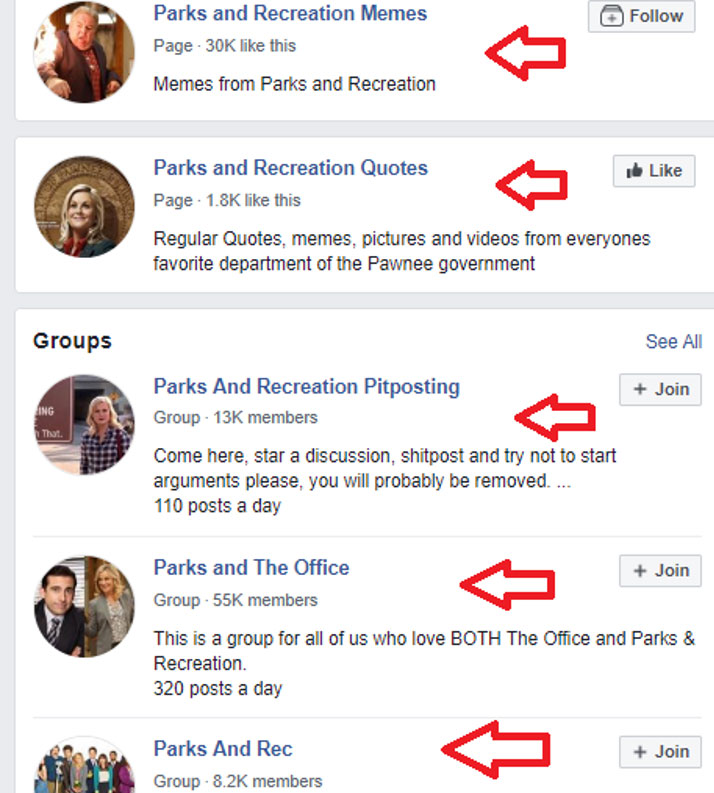The height and width of the screenshot is (793, 714).
Task: Open Parks and The Office title link
Action: (251, 568)
